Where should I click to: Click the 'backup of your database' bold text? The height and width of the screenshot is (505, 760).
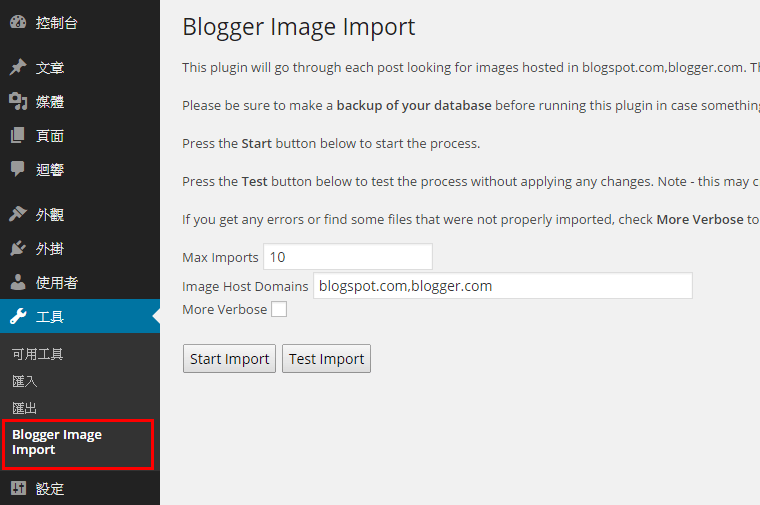[414, 105]
